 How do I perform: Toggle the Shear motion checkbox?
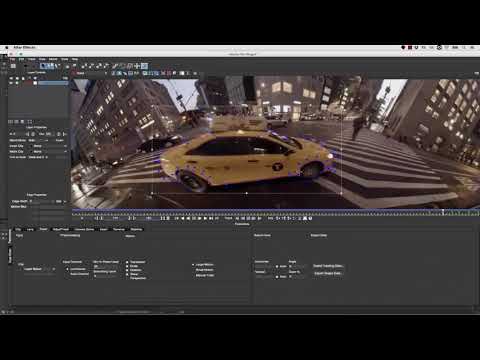pyautogui.click(x=127, y=274)
